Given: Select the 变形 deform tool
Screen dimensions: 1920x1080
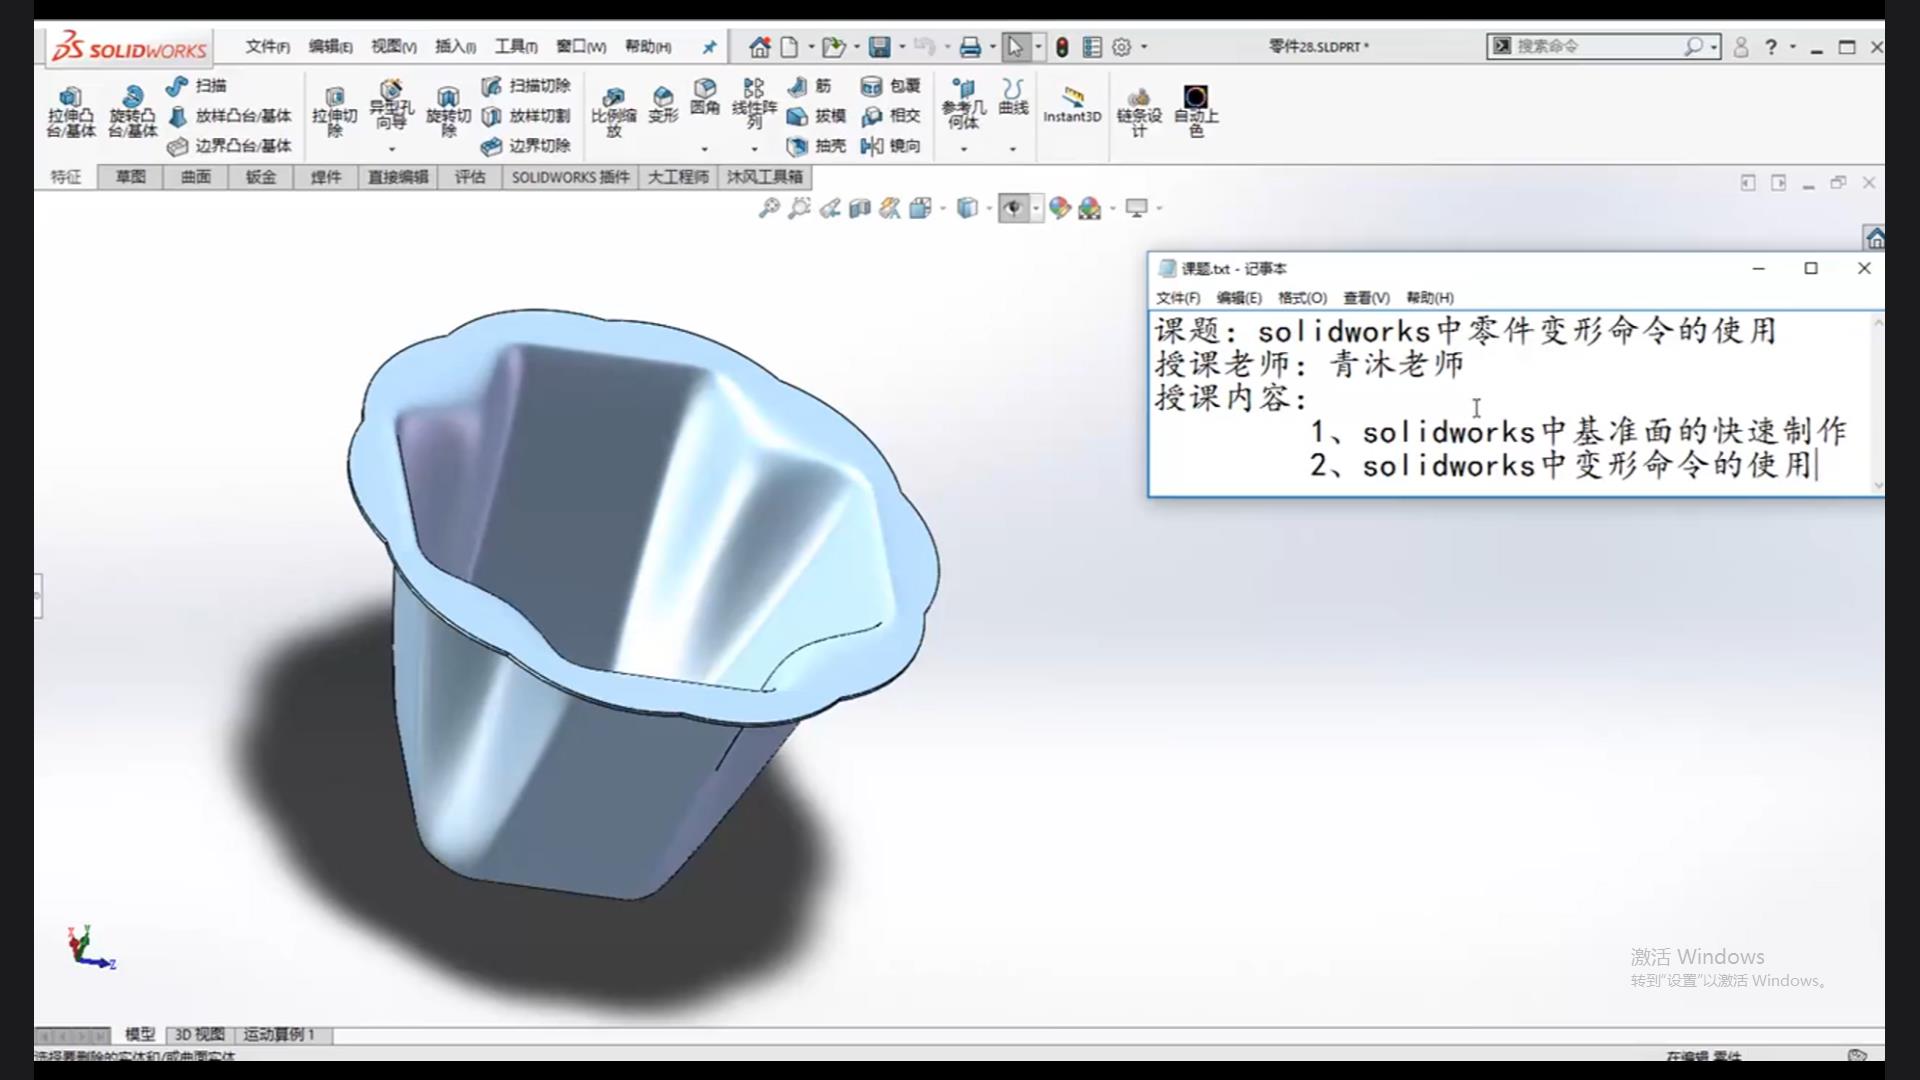Looking at the screenshot, I should click(663, 104).
